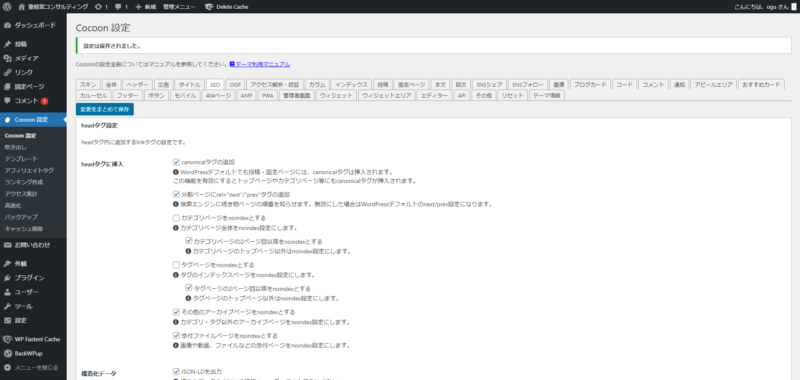Open the 設定 sidebar item
The height and width of the screenshot is (380, 800).
[x=33, y=321]
